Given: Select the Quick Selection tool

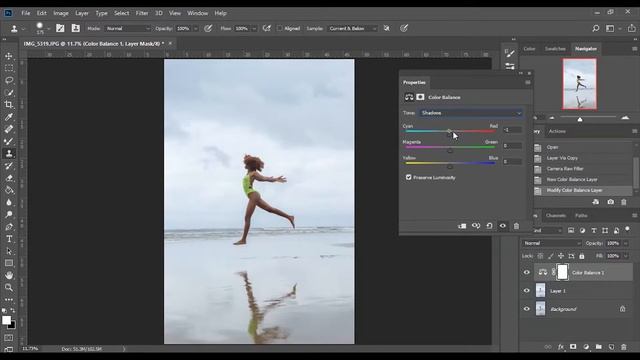Looking at the screenshot, I should 9,93.
